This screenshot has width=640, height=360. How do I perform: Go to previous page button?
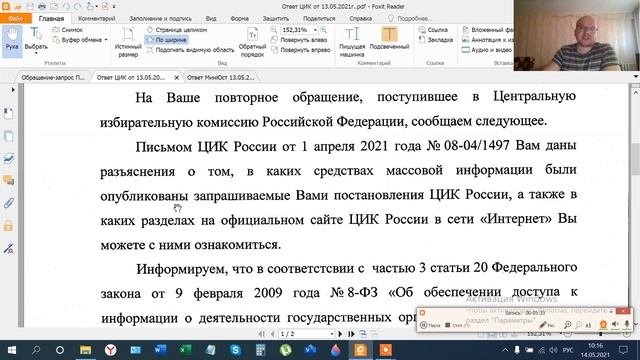[x=272, y=334]
